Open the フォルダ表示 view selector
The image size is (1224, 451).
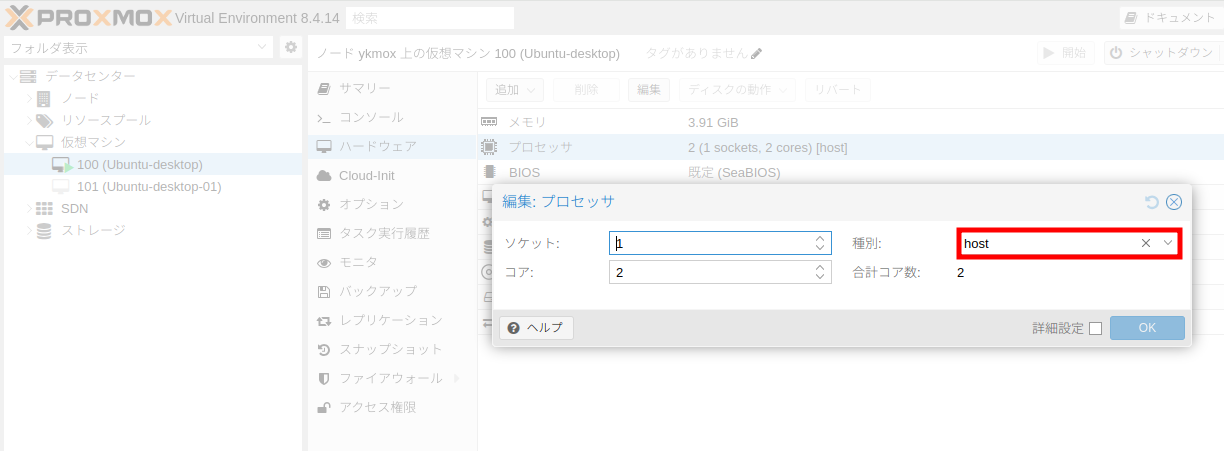point(137,47)
